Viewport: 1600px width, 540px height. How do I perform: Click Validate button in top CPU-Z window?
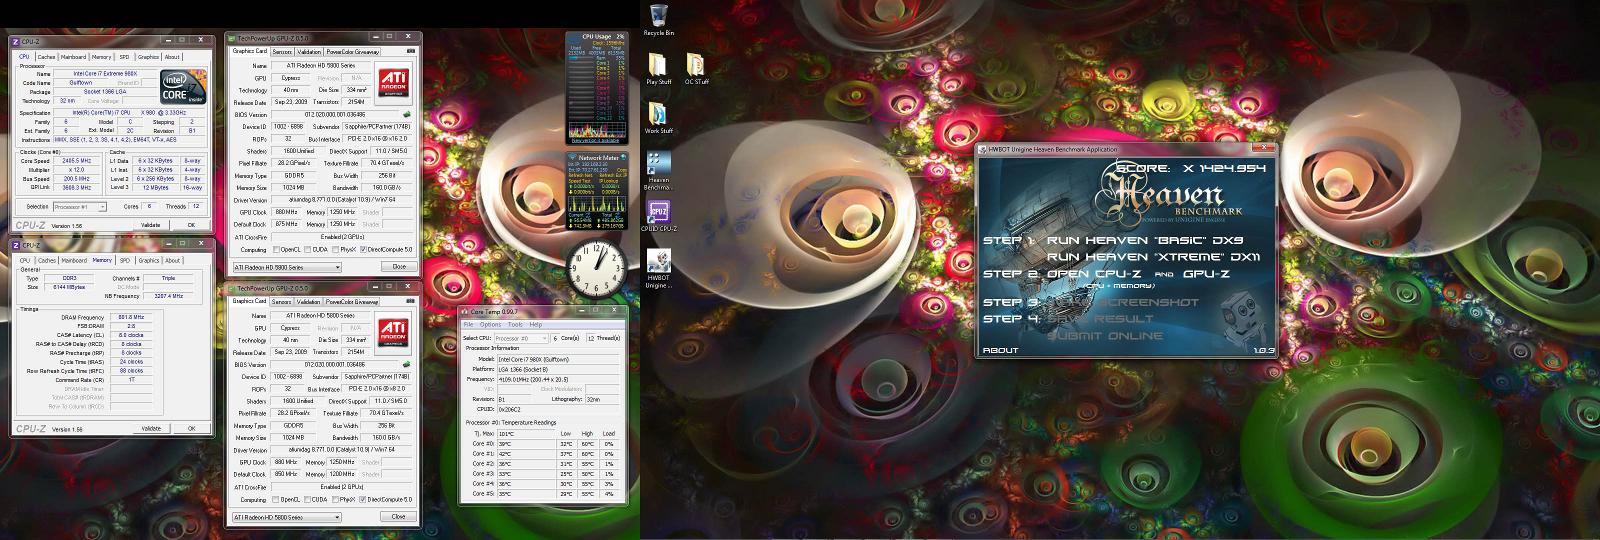click(x=151, y=225)
